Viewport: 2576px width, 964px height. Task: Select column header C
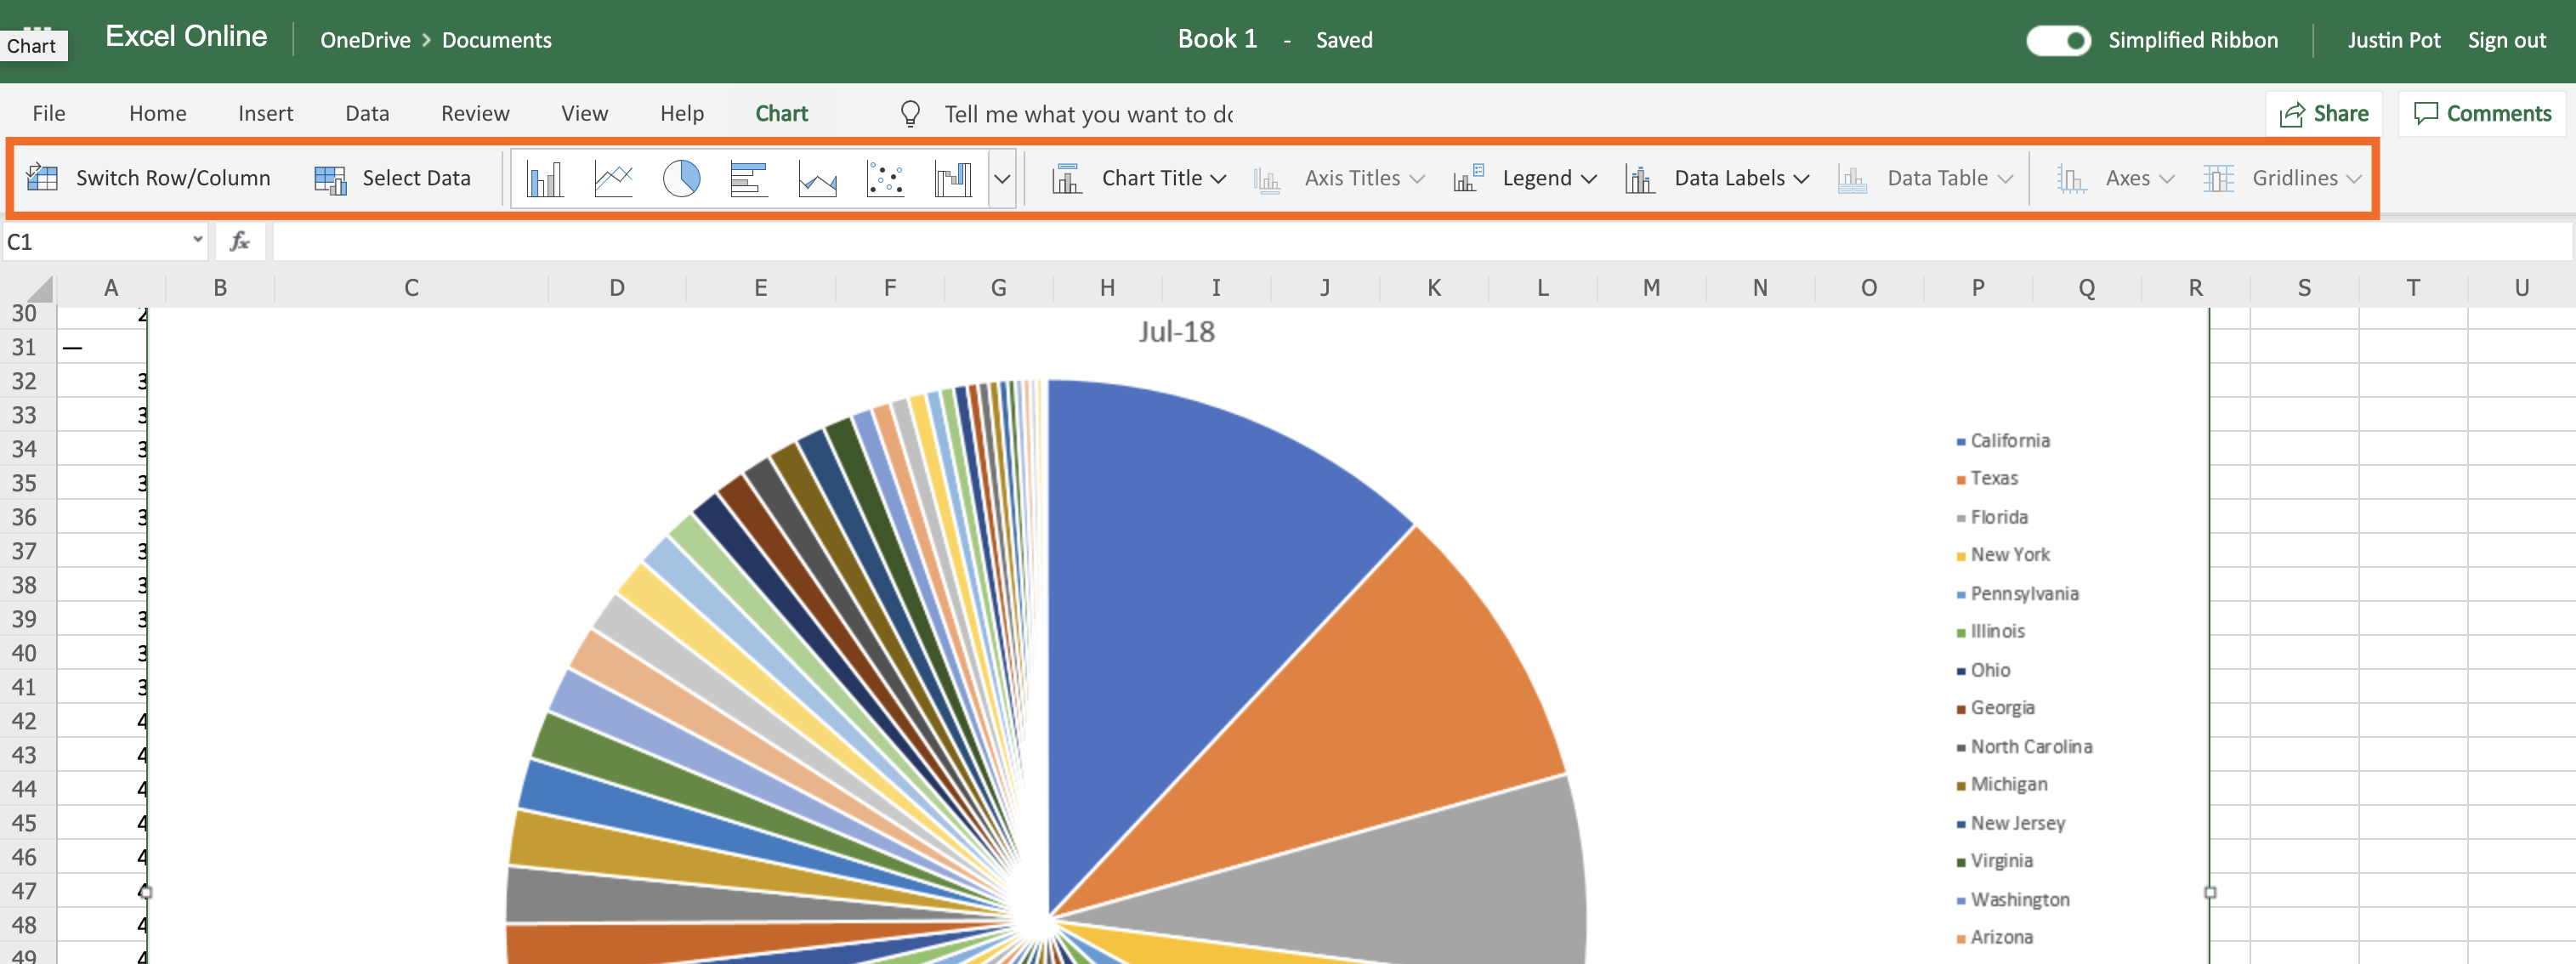411,288
